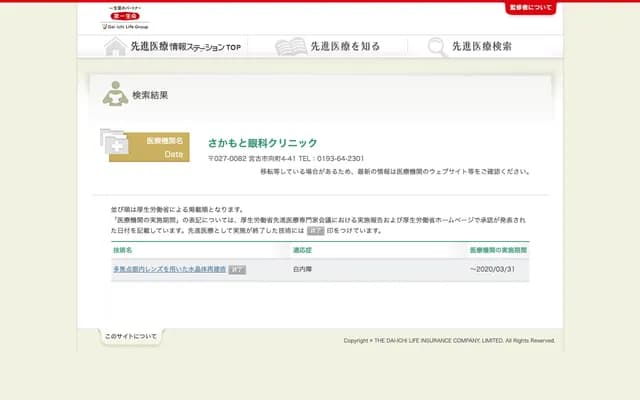The width and height of the screenshot is (640, 400).
Task: Click the 医療機関の実施期間 column header
Action: pyautogui.click(x=497, y=249)
